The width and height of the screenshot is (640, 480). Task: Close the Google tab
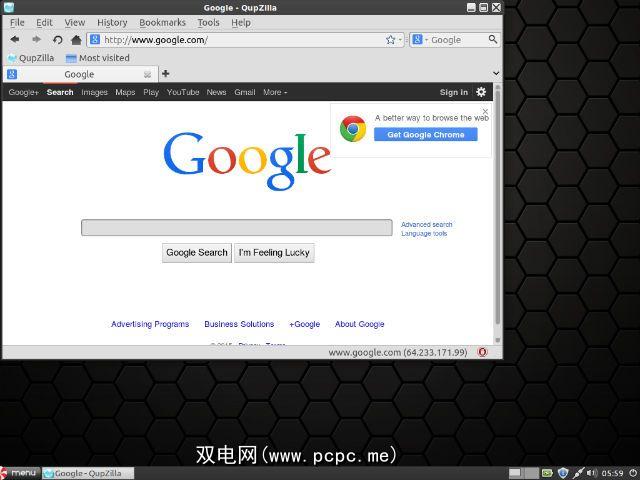tap(147, 74)
